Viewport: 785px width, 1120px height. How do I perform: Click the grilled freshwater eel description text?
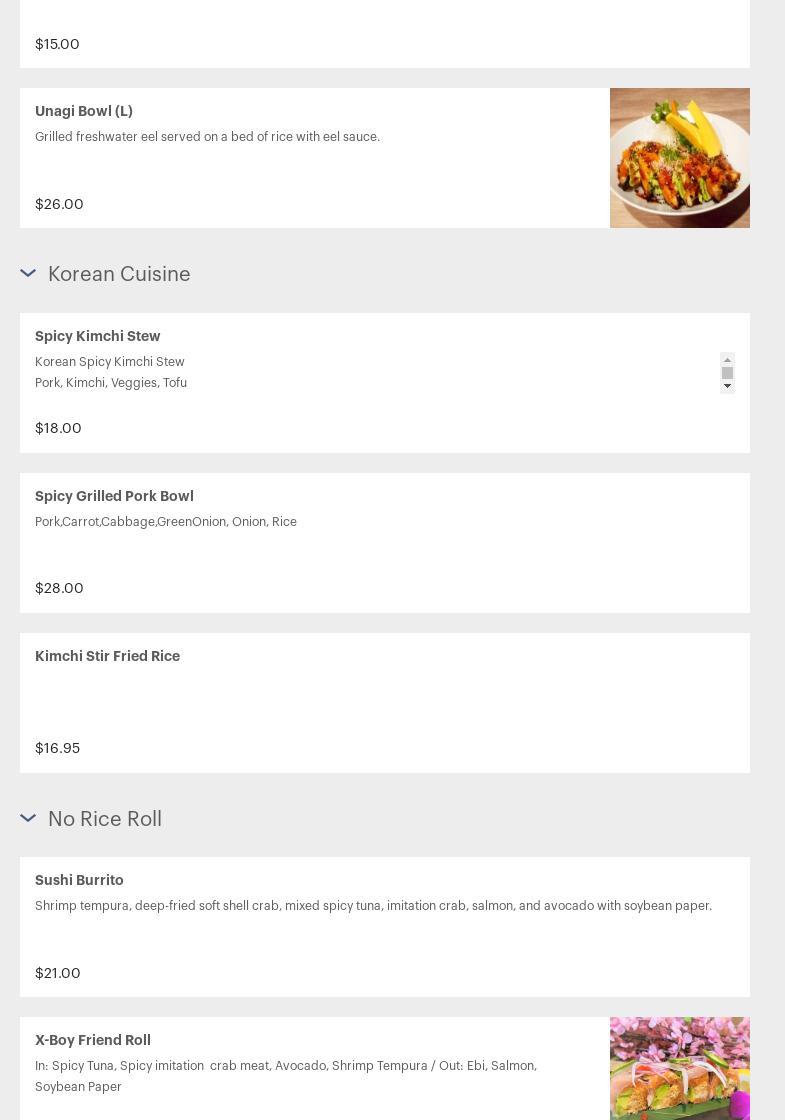(207, 137)
